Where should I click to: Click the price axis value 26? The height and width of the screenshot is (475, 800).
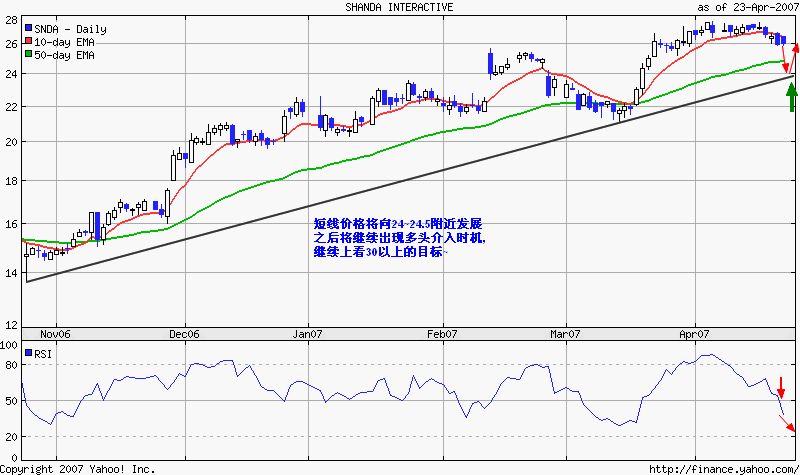pyautogui.click(x=11, y=44)
